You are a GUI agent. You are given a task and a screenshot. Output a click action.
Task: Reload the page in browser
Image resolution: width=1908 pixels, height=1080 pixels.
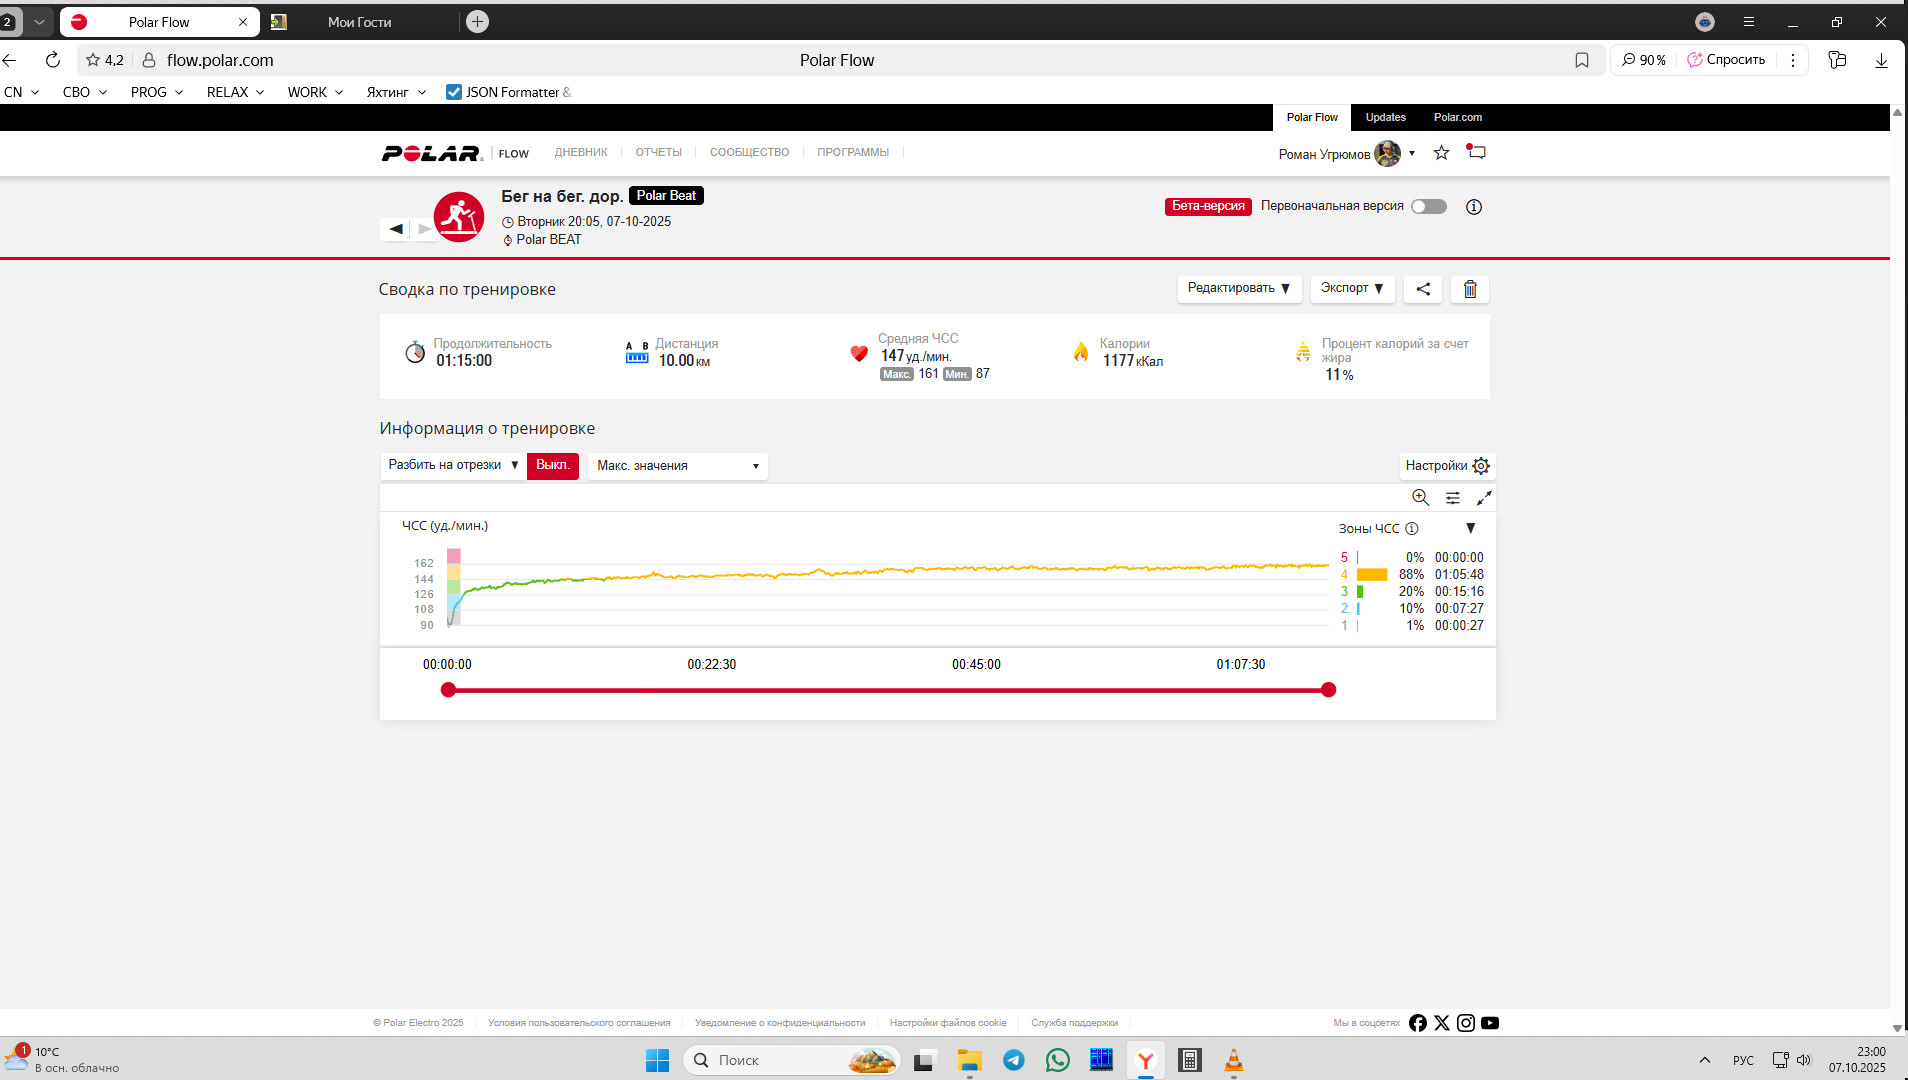pos(53,60)
